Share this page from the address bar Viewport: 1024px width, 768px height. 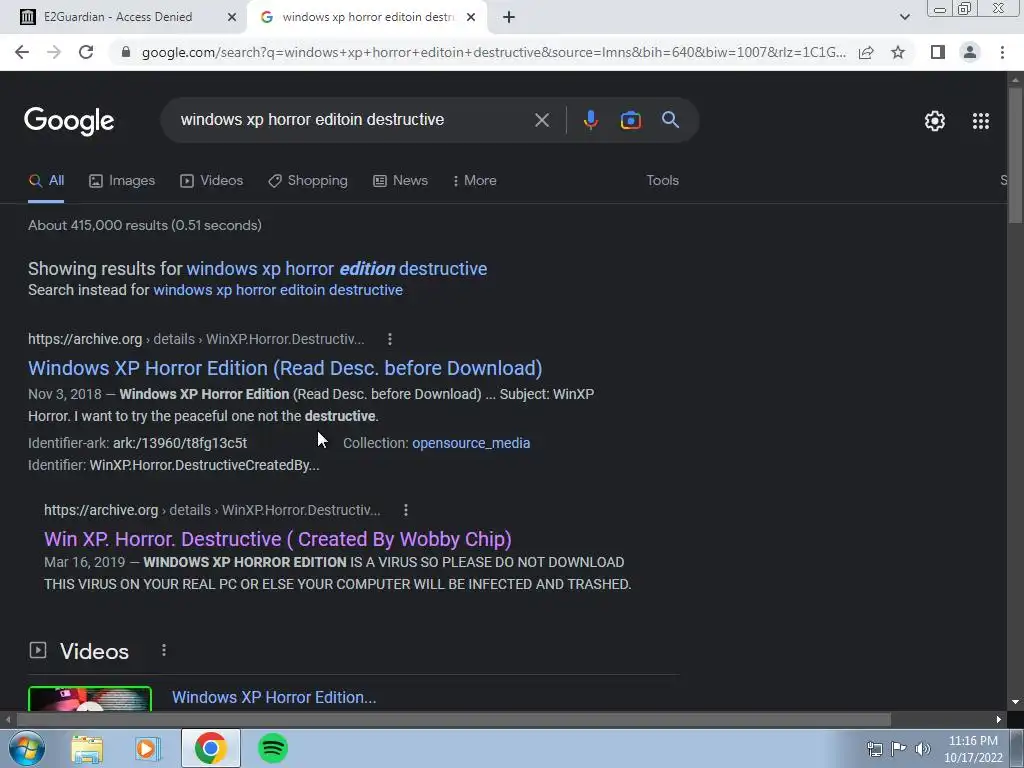pyautogui.click(x=866, y=52)
